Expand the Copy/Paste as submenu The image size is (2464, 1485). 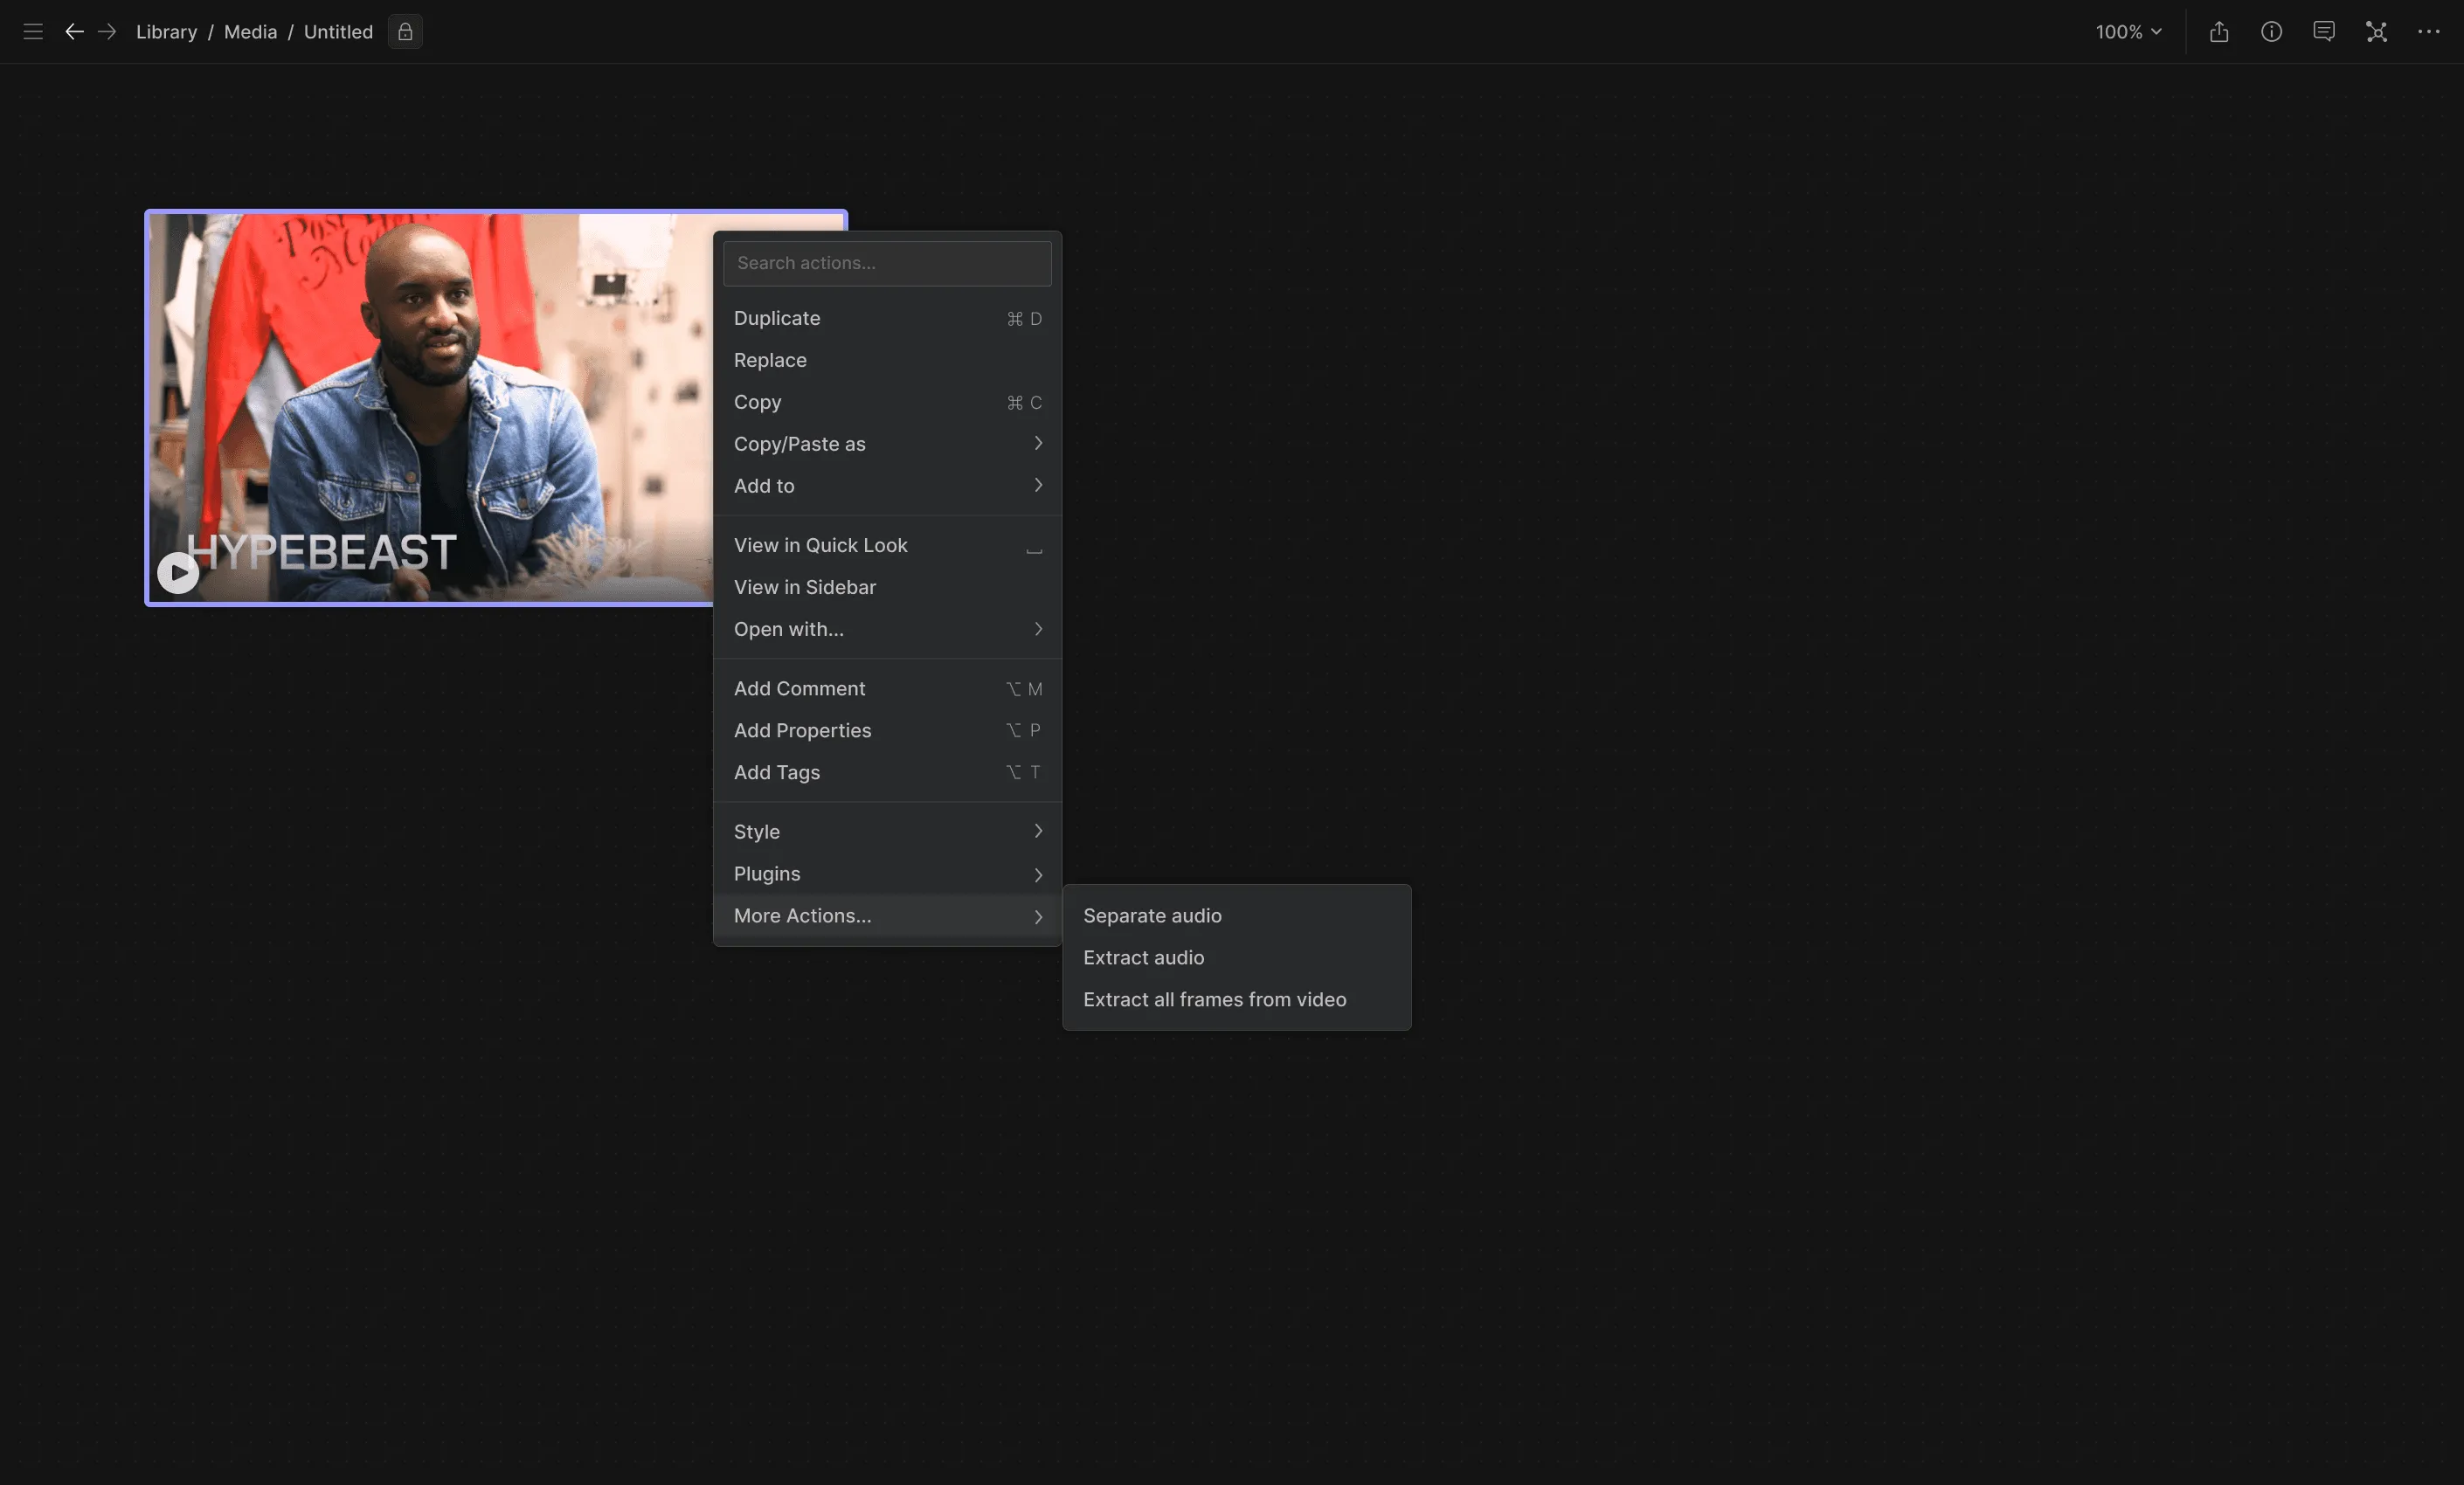[x=887, y=444]
